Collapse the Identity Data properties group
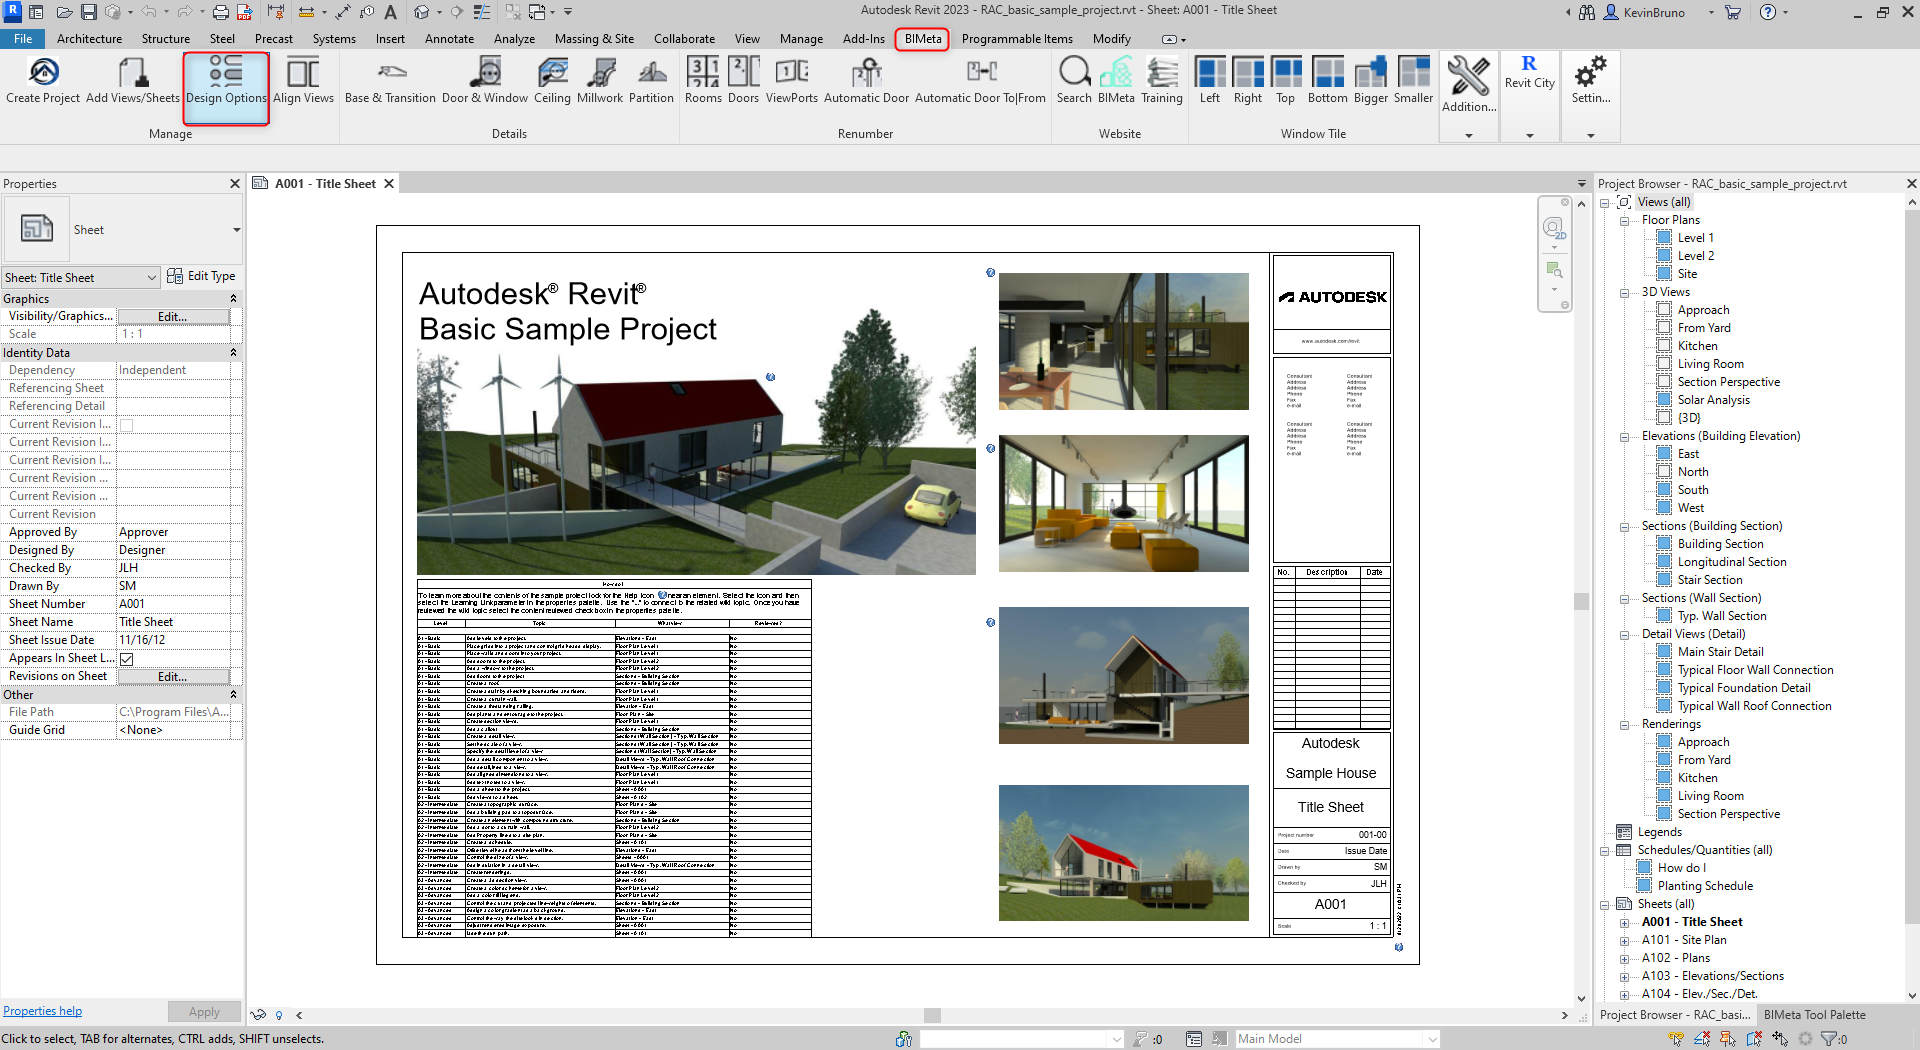This screenshot has width=1920, height=1050. pyautogui.click(x=234, y=353)
